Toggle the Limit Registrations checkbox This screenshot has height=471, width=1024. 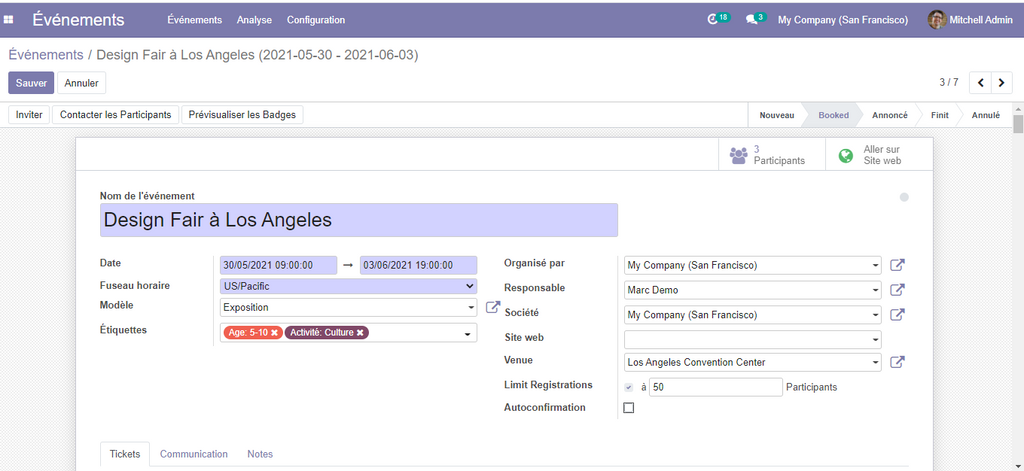628,387
